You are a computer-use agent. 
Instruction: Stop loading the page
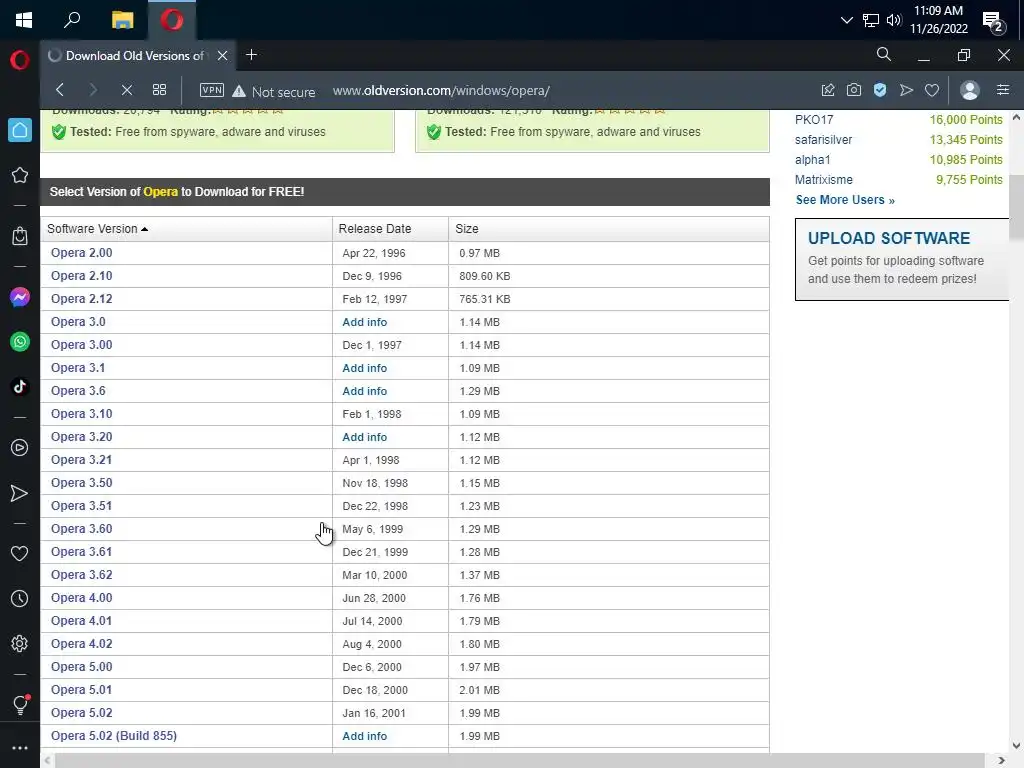(x=127, y=90)
